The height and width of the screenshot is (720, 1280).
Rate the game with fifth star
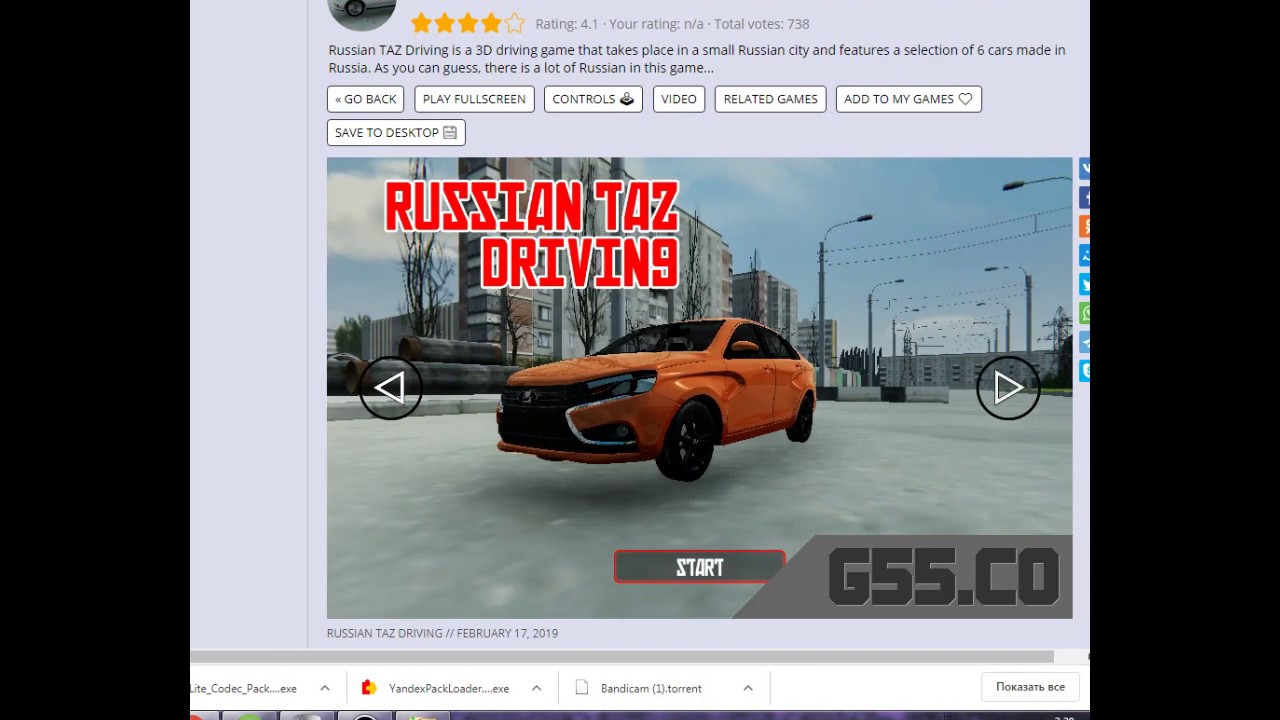tap(513, 23)
